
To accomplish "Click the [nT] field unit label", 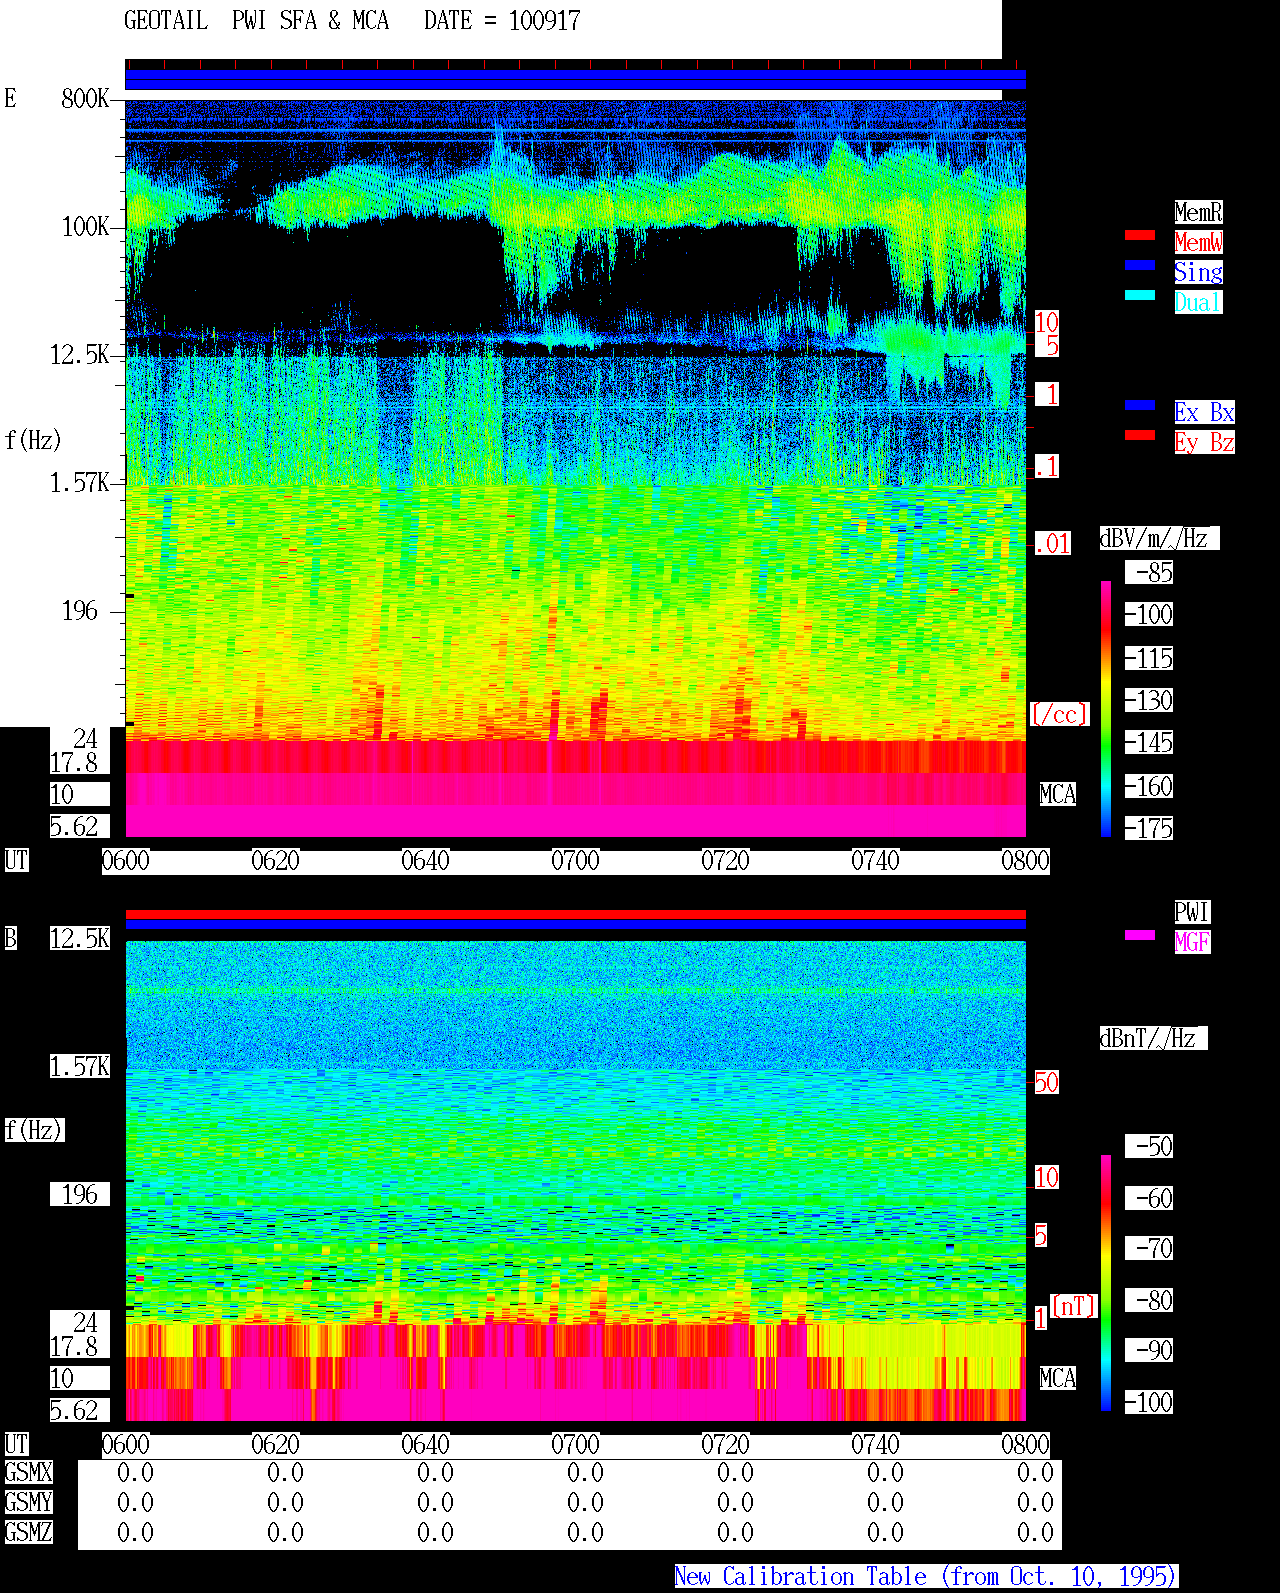I will [1074, 1306].
